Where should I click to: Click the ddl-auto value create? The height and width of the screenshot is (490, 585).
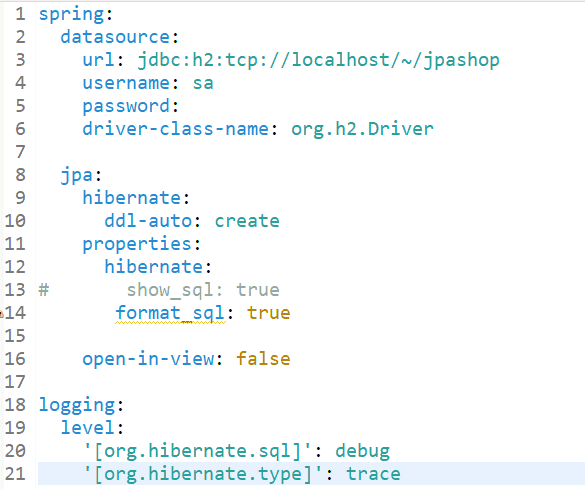coord(247,221)
